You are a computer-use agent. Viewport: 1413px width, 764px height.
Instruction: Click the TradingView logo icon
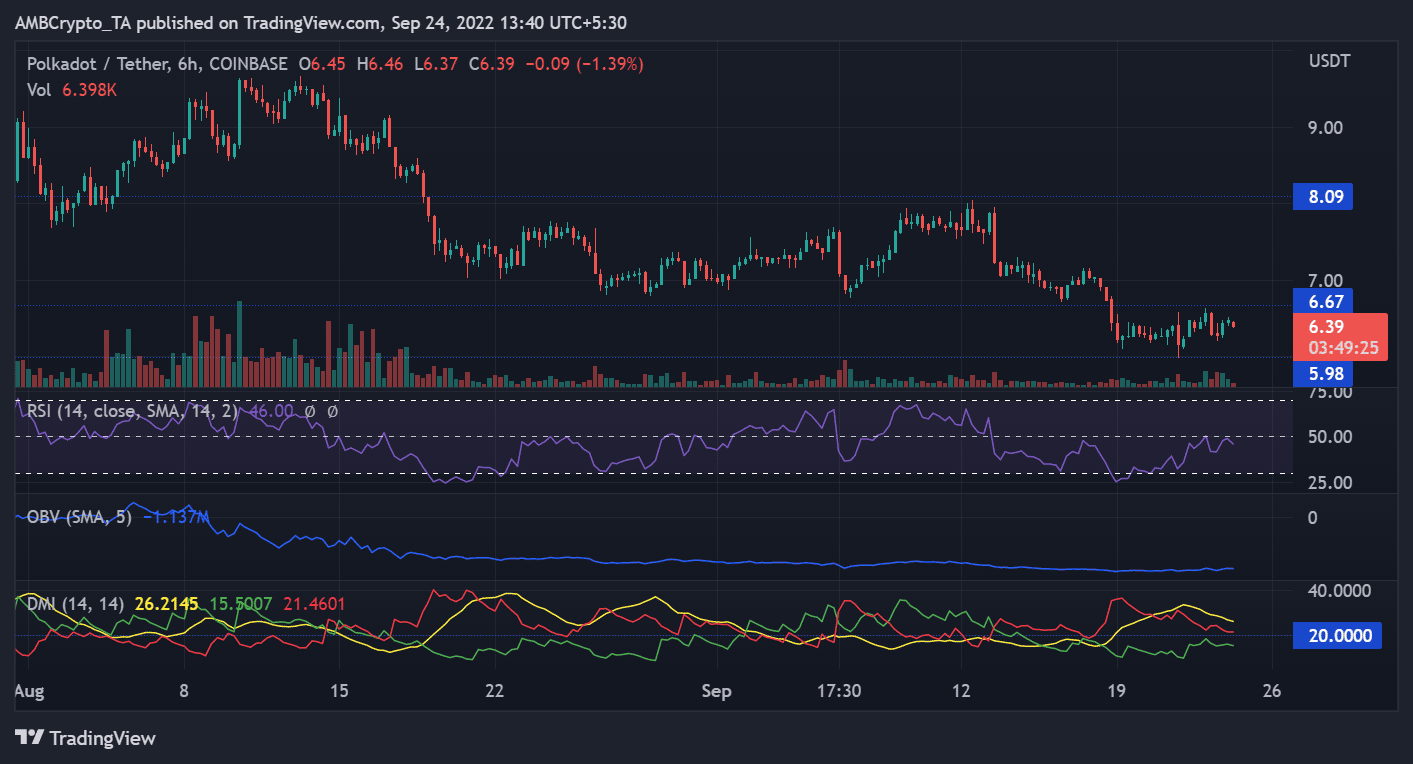click(x=34, y=738)
